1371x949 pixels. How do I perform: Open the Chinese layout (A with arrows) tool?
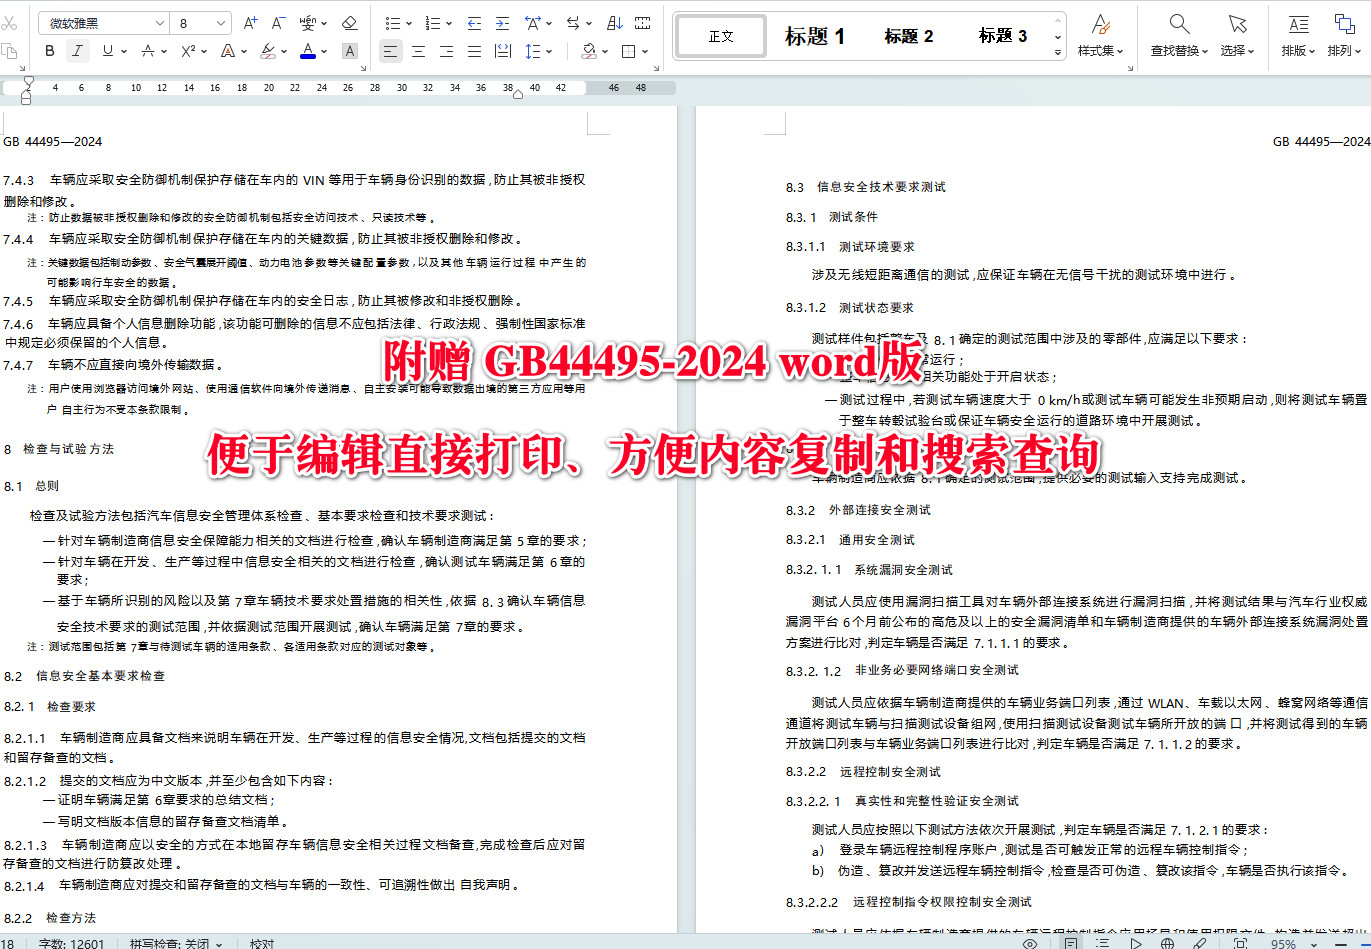pyautogui.click(x=534, y=23)
